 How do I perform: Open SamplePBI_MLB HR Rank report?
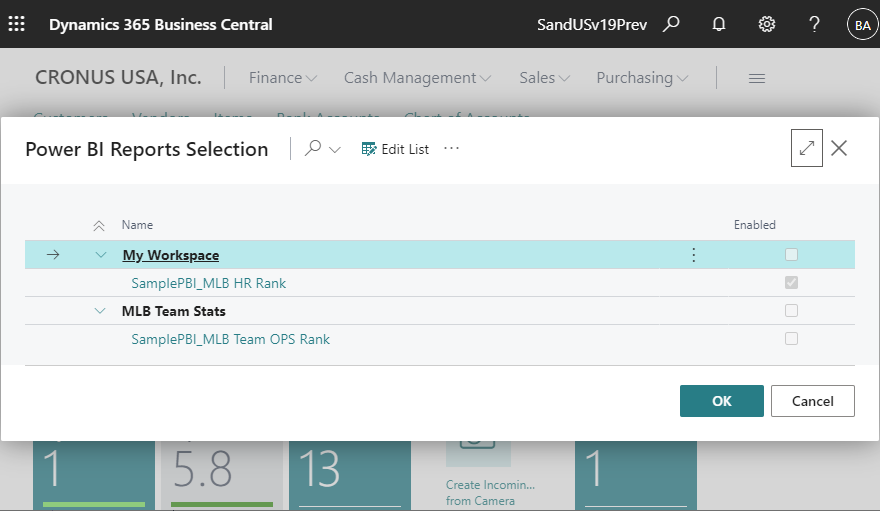pos(208,283)
